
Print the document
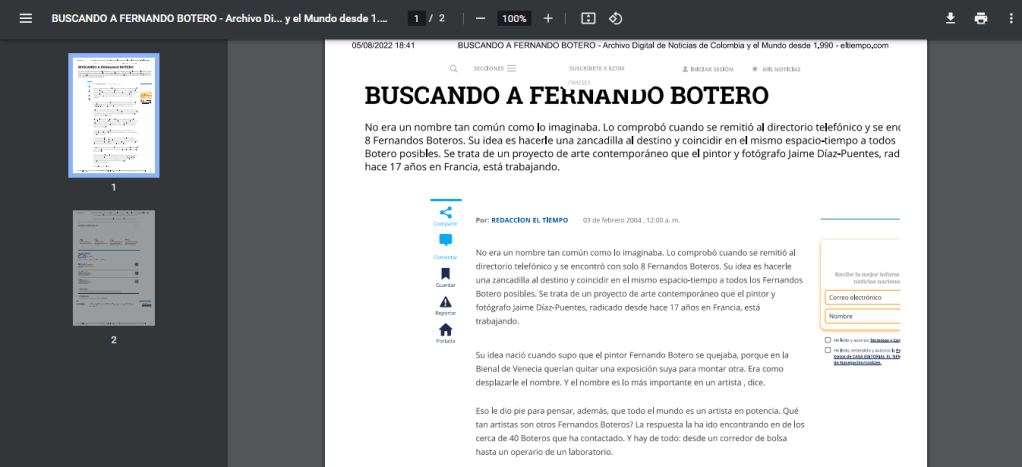(981, 19)
